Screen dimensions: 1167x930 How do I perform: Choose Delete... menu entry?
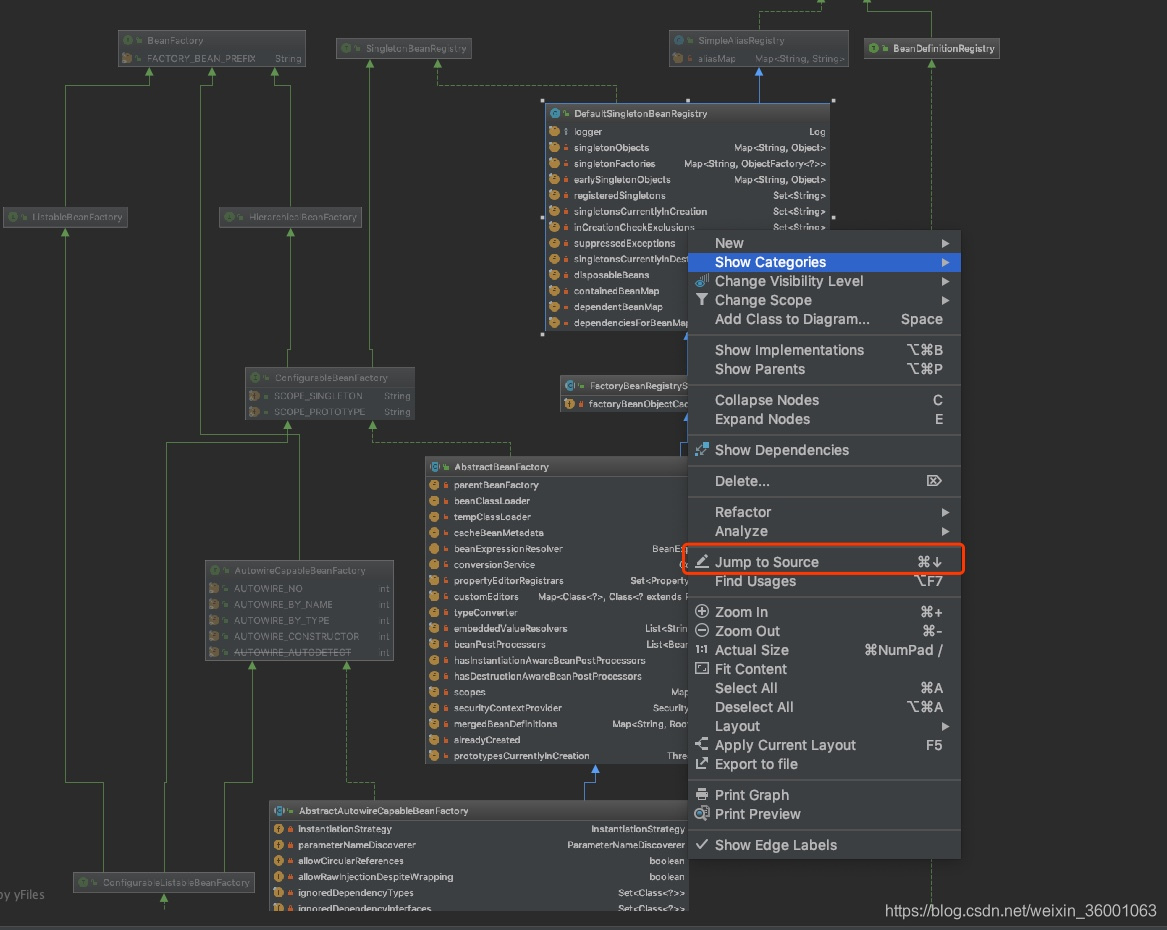[x=824, y=481]
